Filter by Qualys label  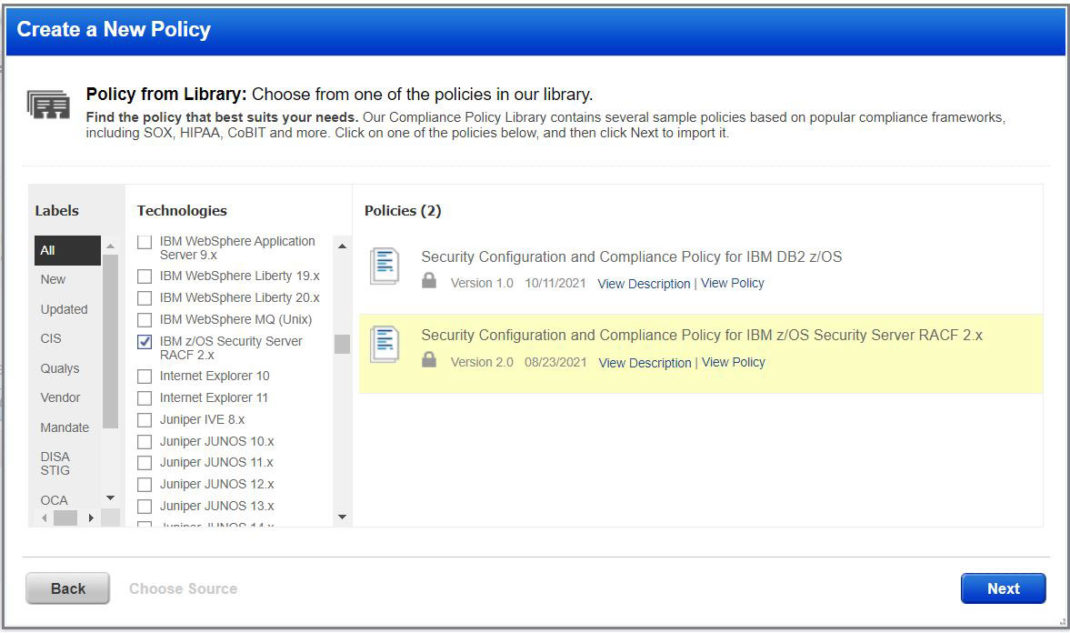pos(59,369)
